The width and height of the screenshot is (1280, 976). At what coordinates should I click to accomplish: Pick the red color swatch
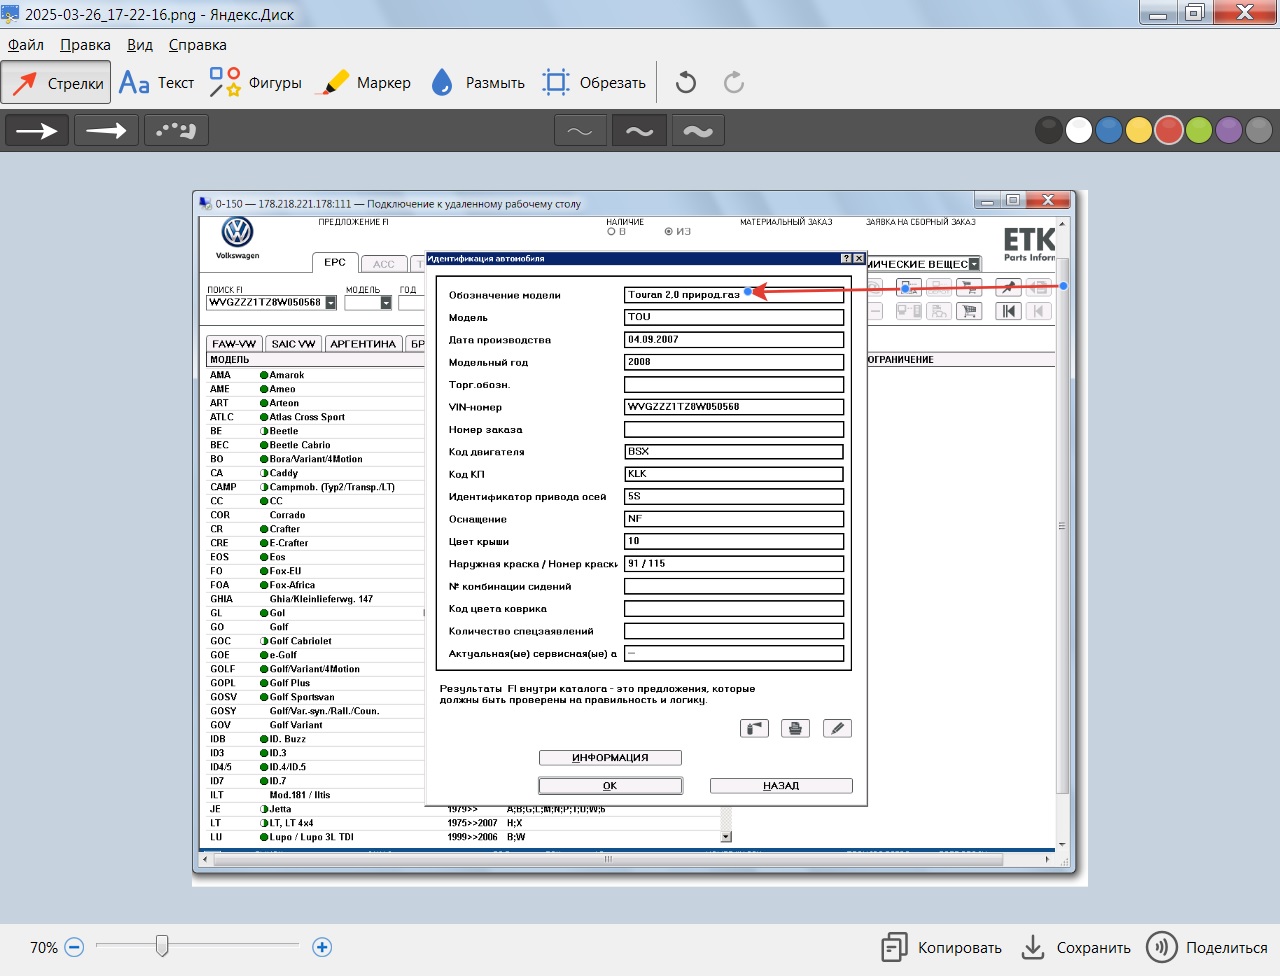(x=1169, y=130)
